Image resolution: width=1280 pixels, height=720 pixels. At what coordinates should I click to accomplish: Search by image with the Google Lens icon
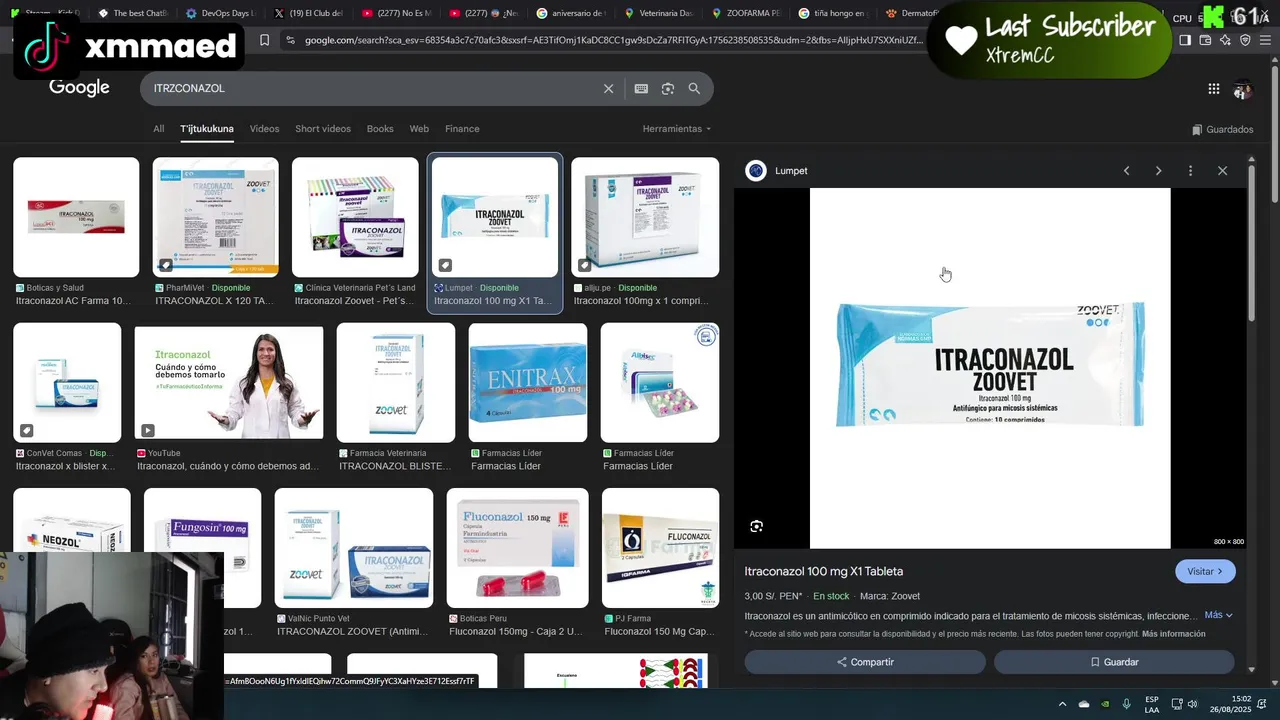[668, 89]
